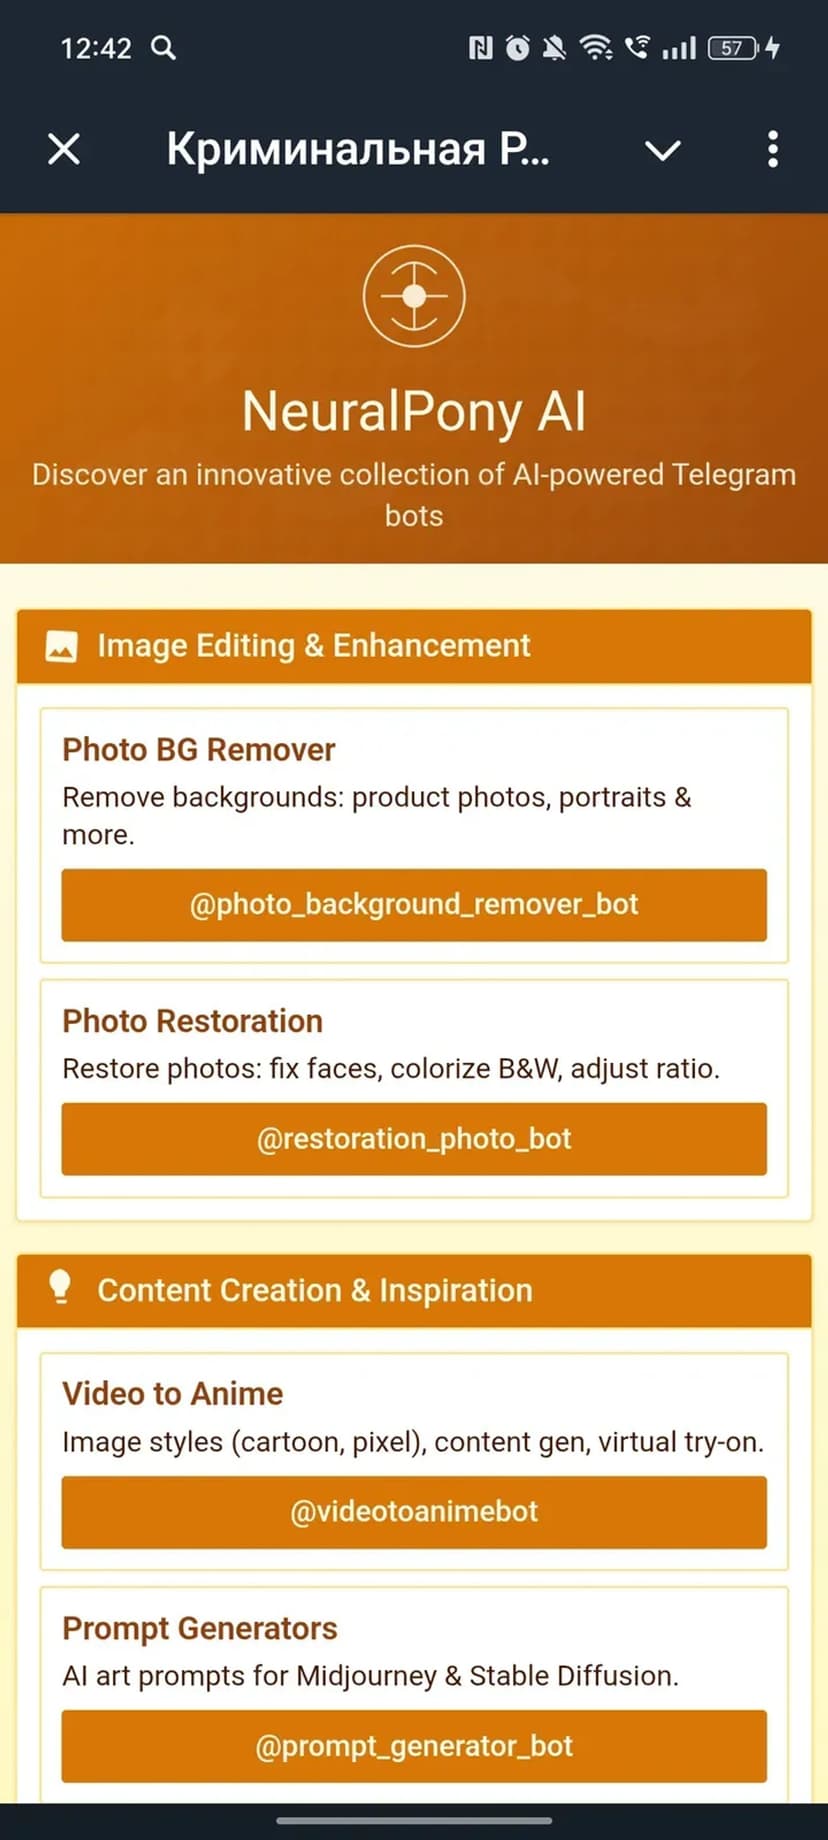Tap the battery indicator icon
The width and height of the screenshot is (828, 1840).
pyautogui.click(x=733, y=47)
